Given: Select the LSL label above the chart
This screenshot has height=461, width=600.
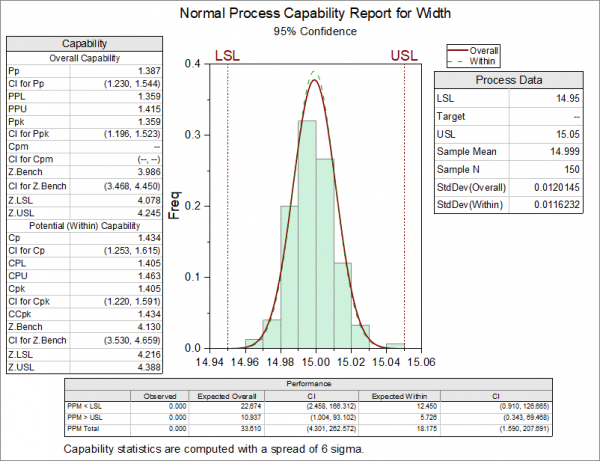Looking at the screenshot, I should pyautogui.click(x=227, y=56).
